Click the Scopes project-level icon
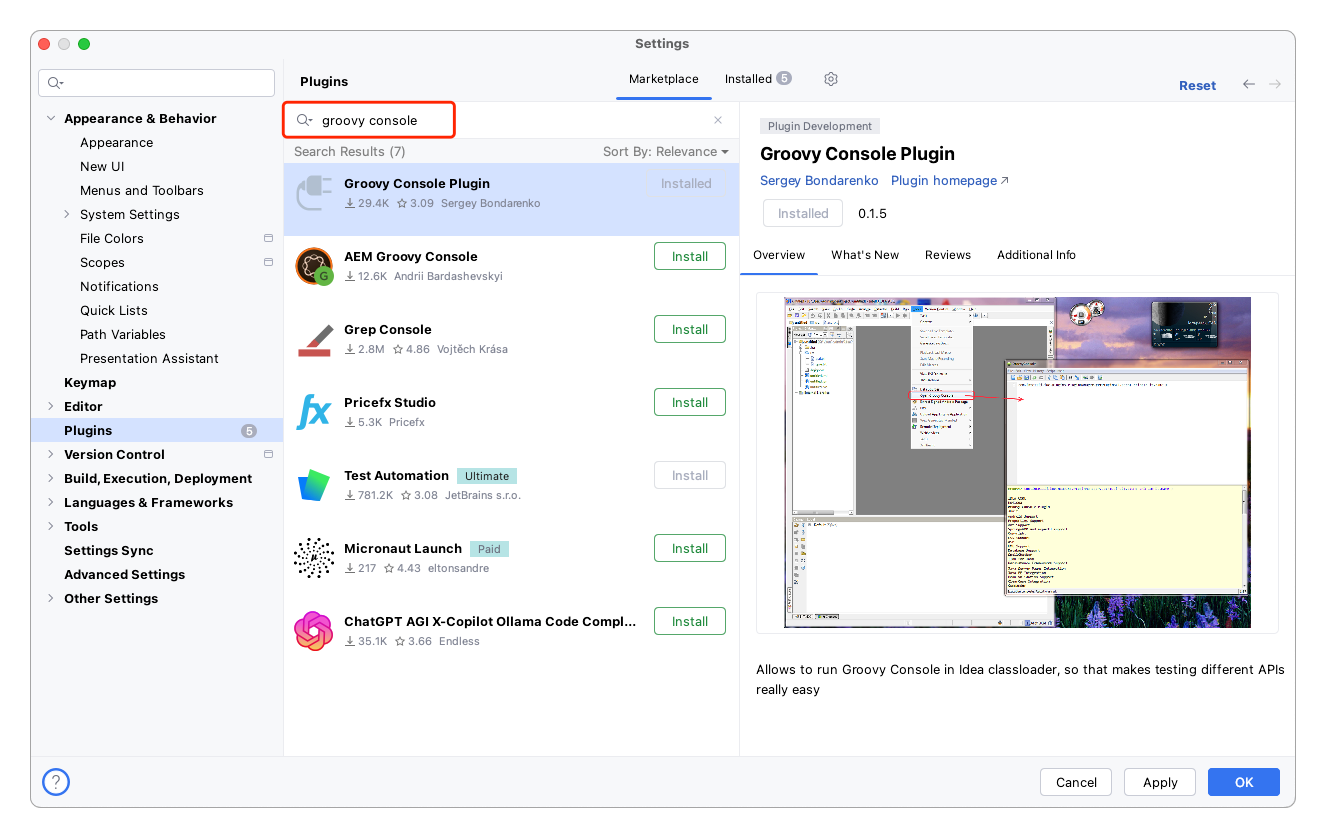This screenshot has width=1326, height=838. (x=268, y=262)
